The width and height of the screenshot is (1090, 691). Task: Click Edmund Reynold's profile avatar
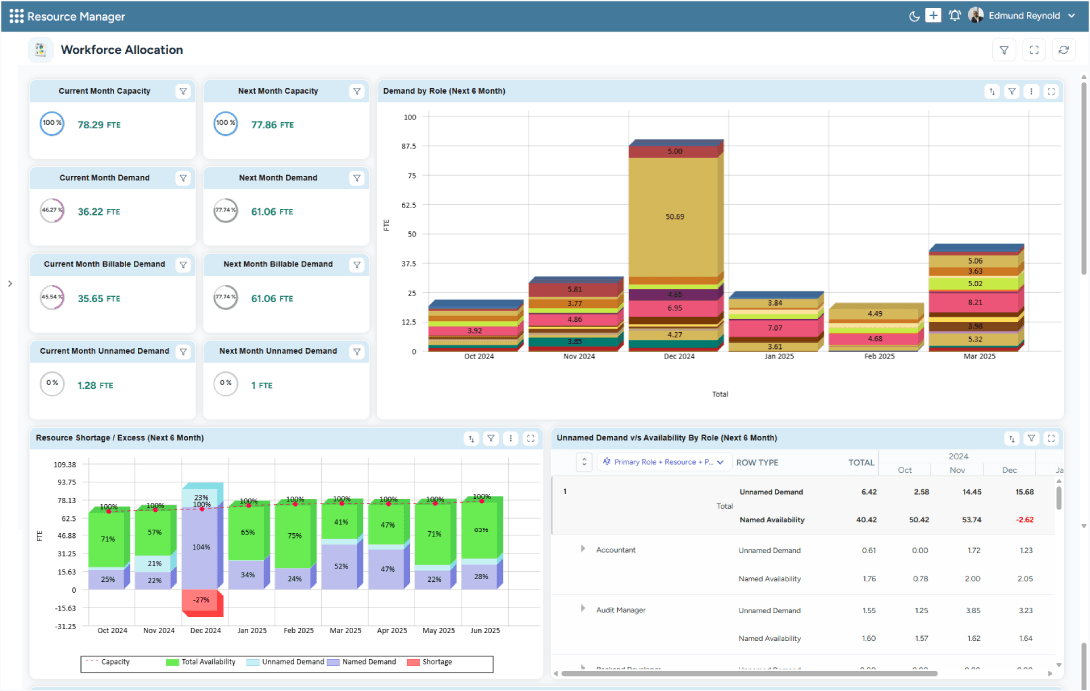click(x=976, y=15)
